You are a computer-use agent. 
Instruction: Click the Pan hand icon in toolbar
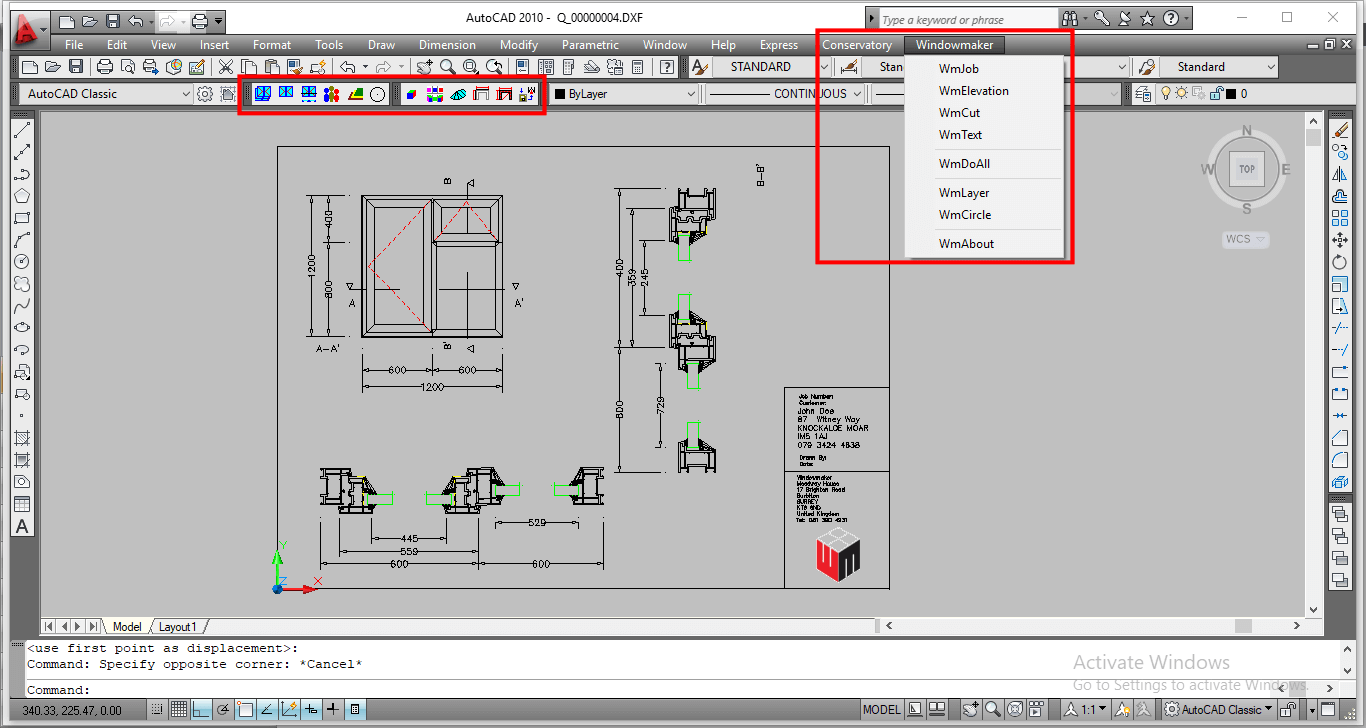pyautogui.click(x=425, y=67)
